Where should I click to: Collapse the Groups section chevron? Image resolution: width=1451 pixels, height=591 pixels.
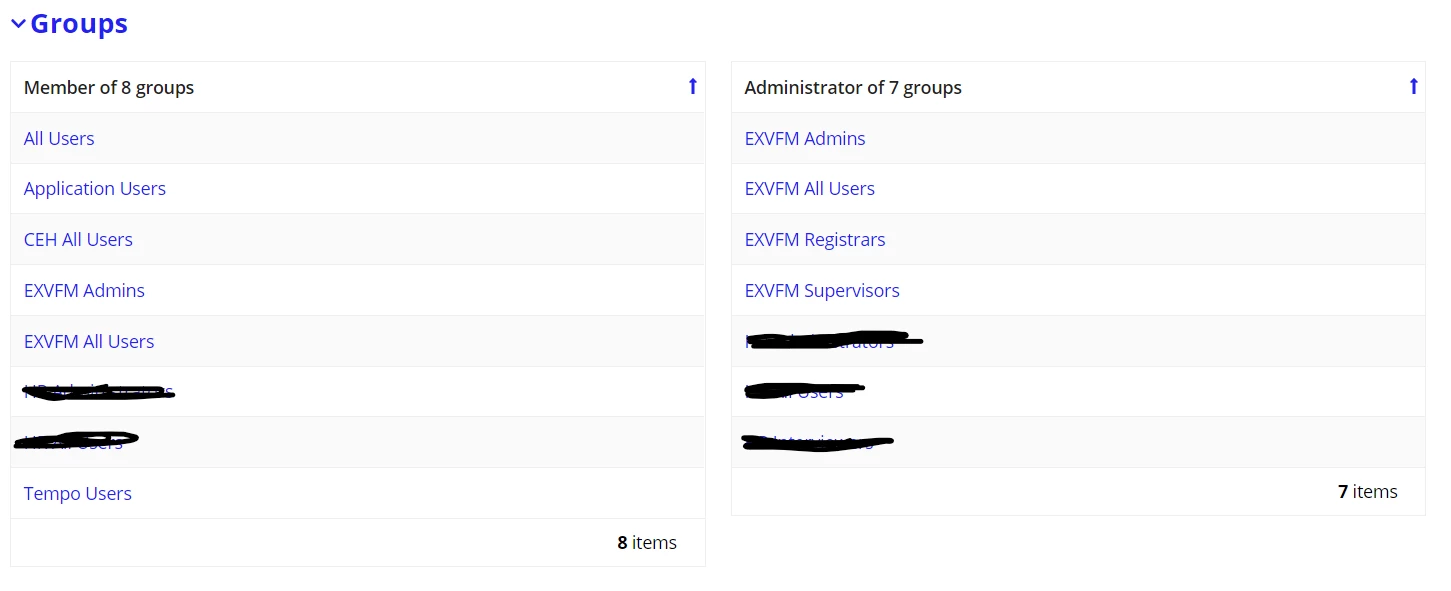click(x=18, y=24)
